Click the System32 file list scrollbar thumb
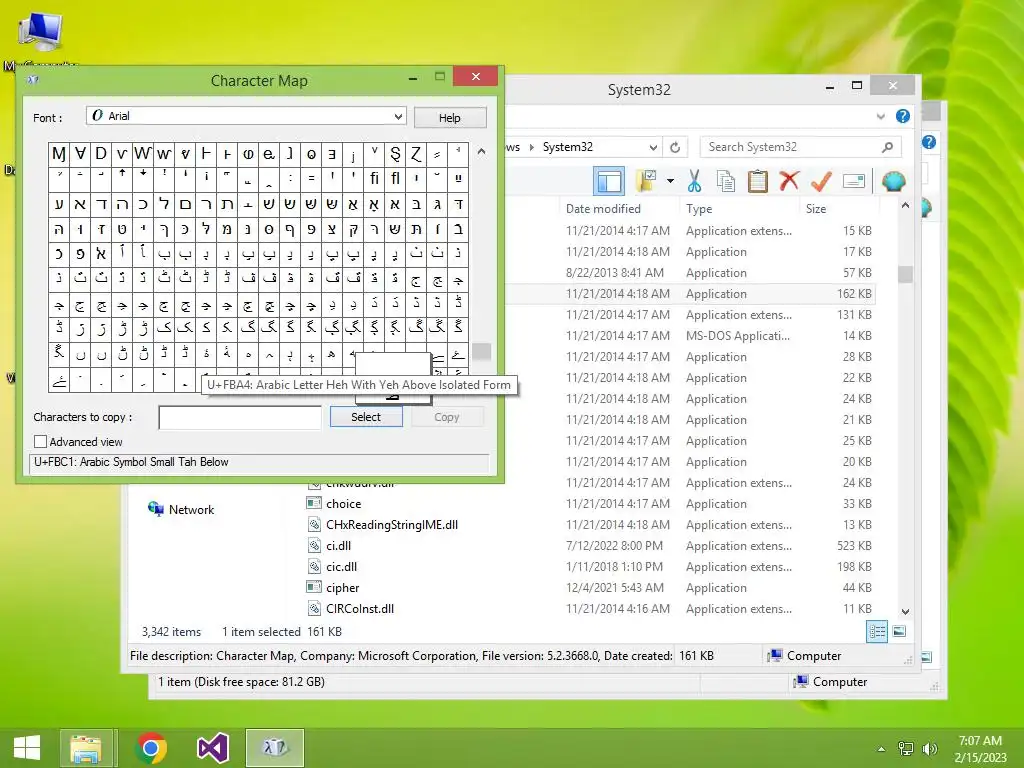This screenshot has height=768, width=1024. [905, 274]
